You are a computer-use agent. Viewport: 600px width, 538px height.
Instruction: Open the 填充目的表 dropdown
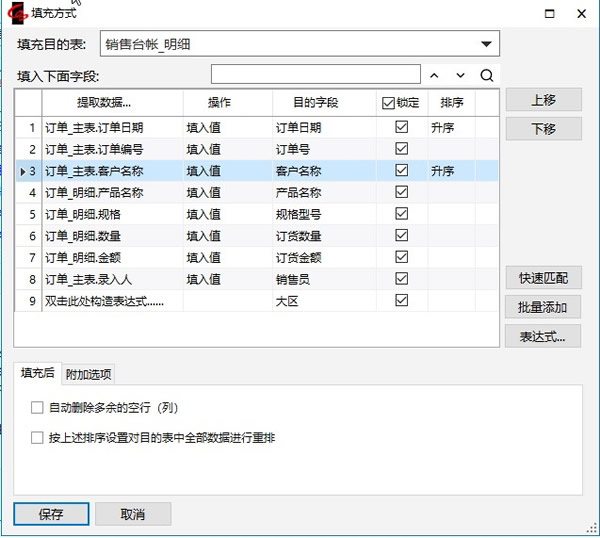[486, 43]
